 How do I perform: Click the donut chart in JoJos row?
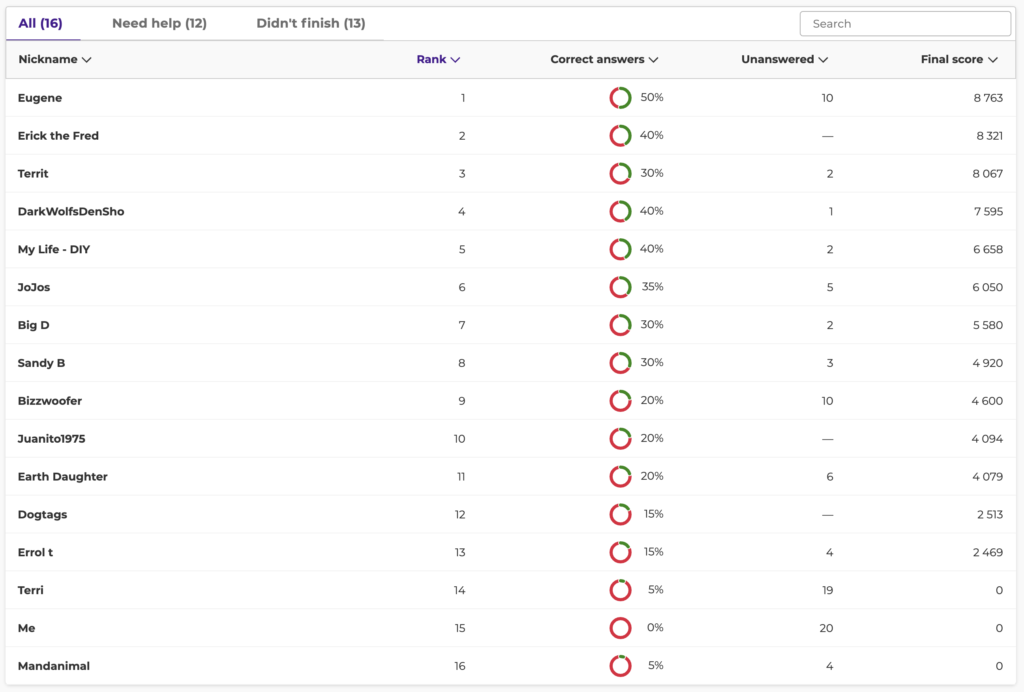[x=620, y=287]
